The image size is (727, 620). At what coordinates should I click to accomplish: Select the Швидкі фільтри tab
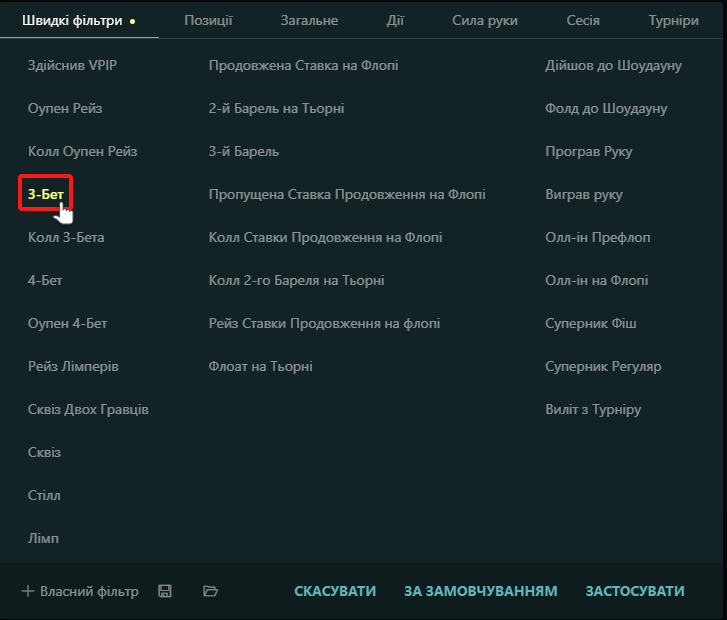pos(72,20)
